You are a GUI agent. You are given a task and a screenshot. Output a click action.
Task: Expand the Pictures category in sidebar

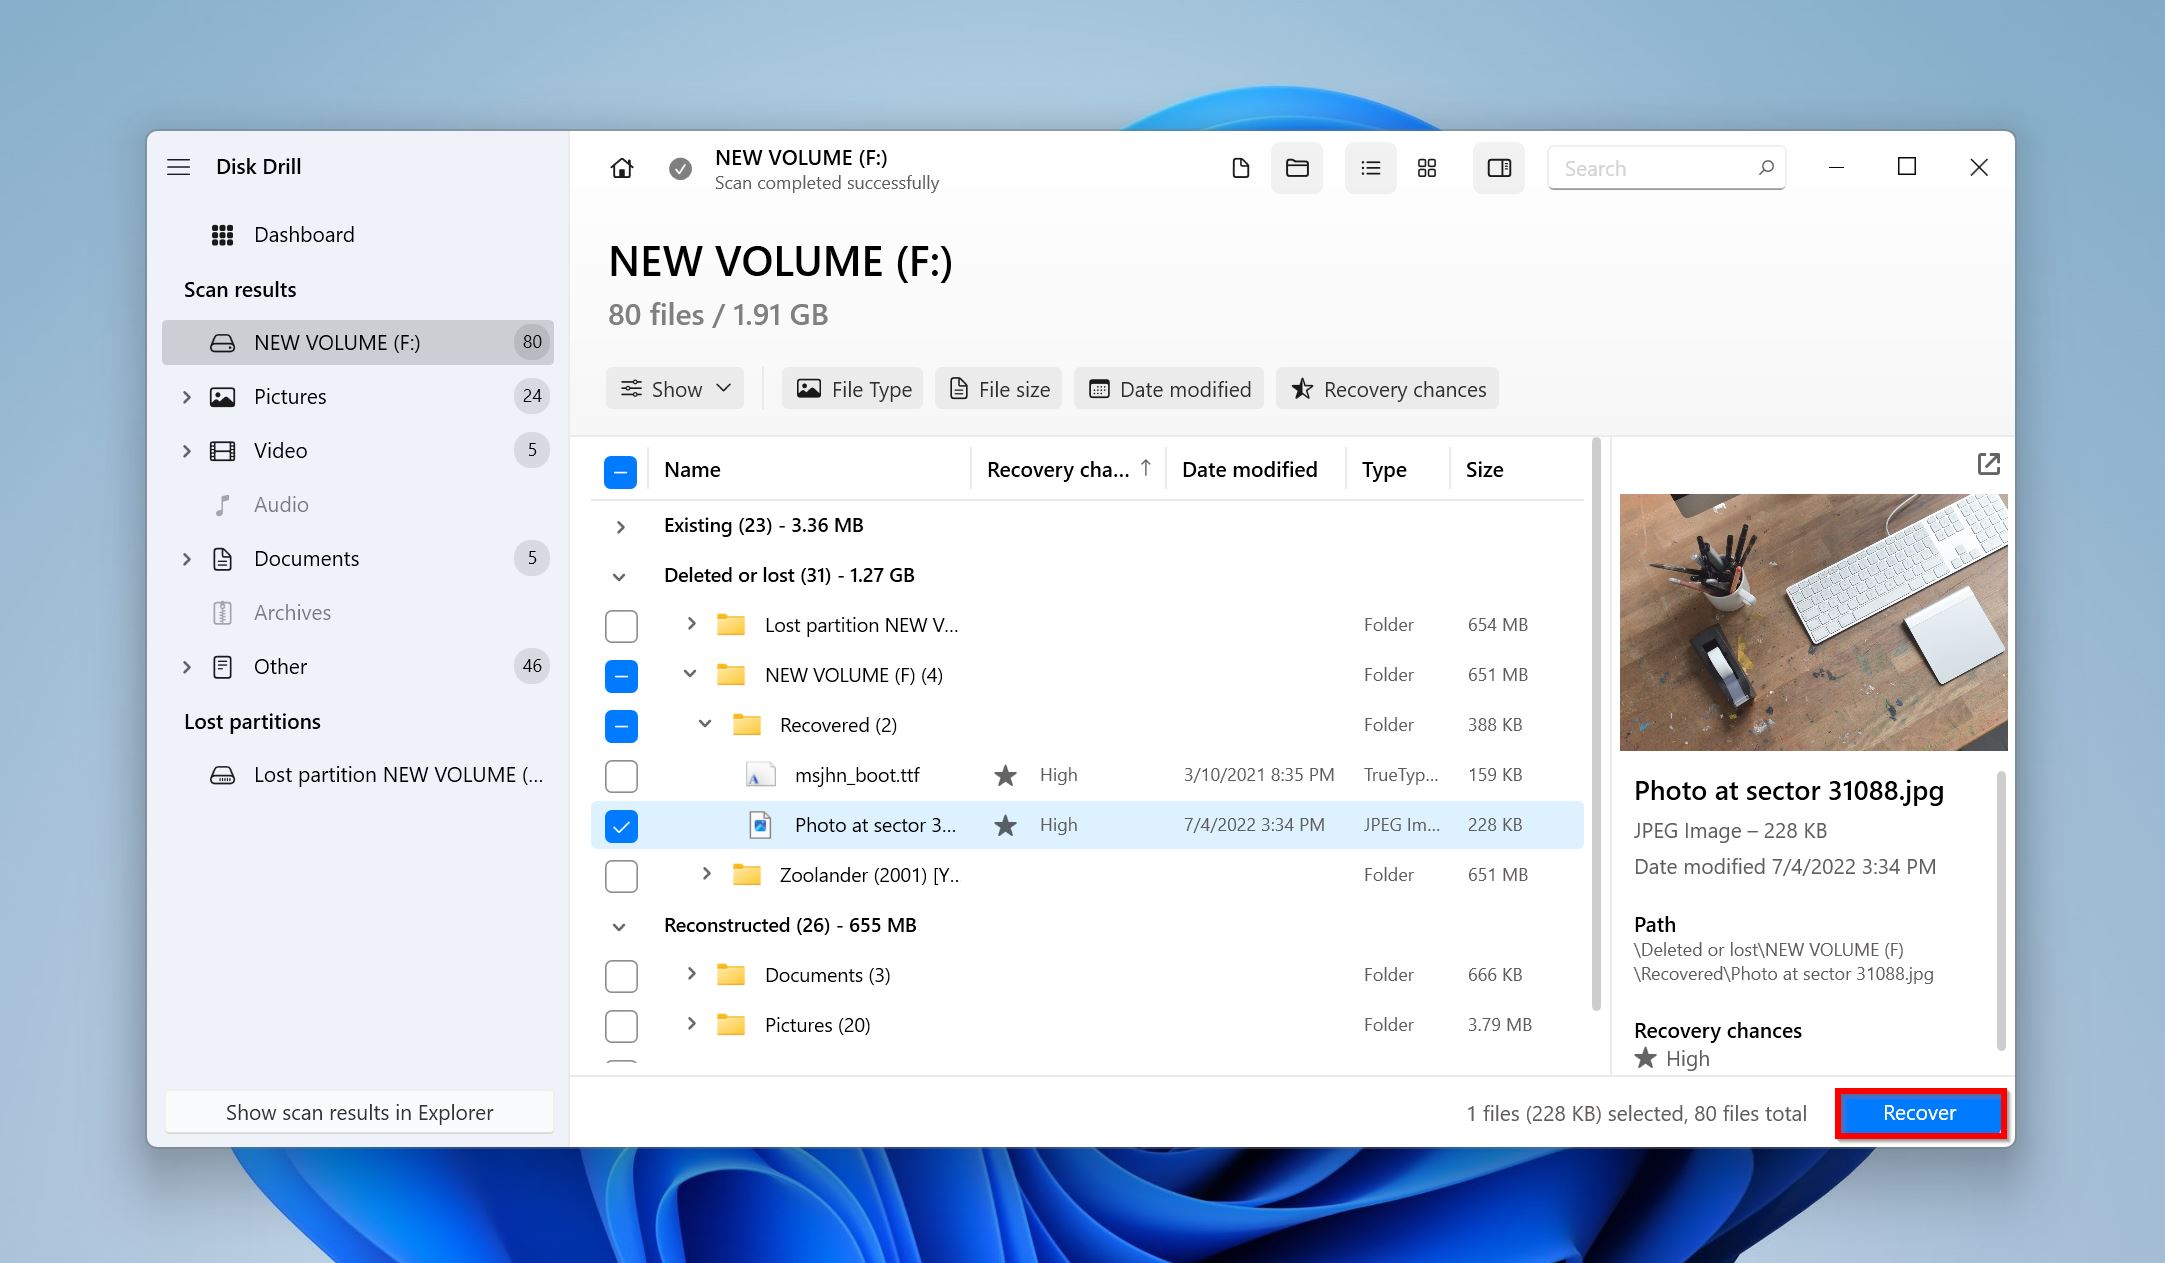[x=186, y=397]
